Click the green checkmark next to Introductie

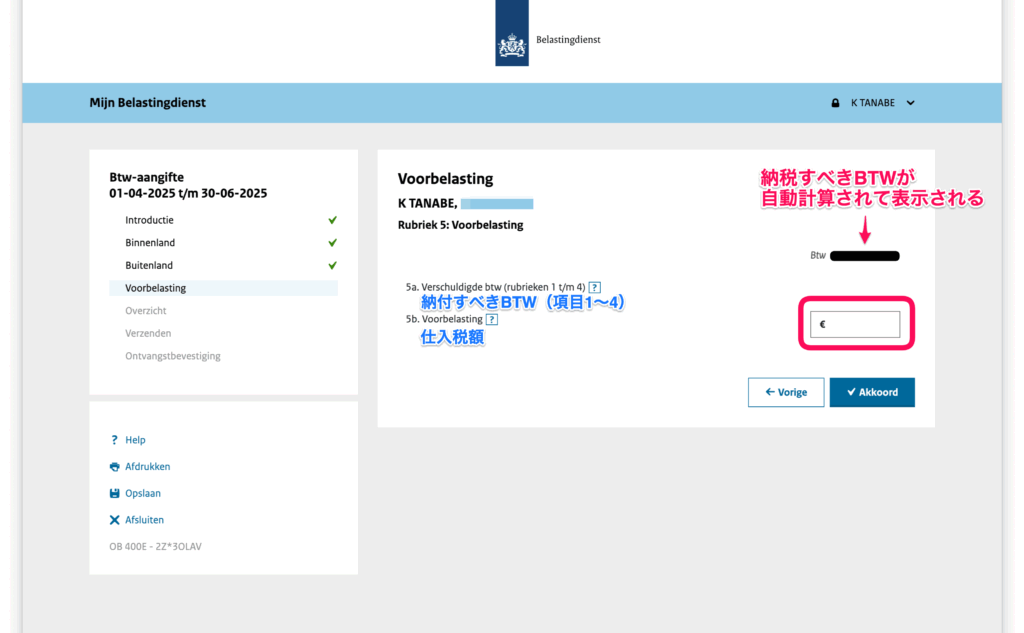[x=332, y=220]
